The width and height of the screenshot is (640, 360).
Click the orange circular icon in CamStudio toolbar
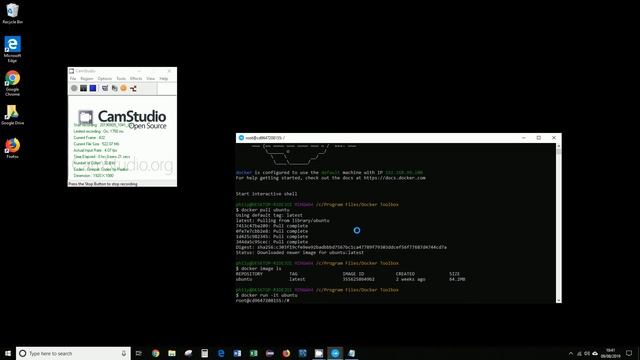(124, 88)
